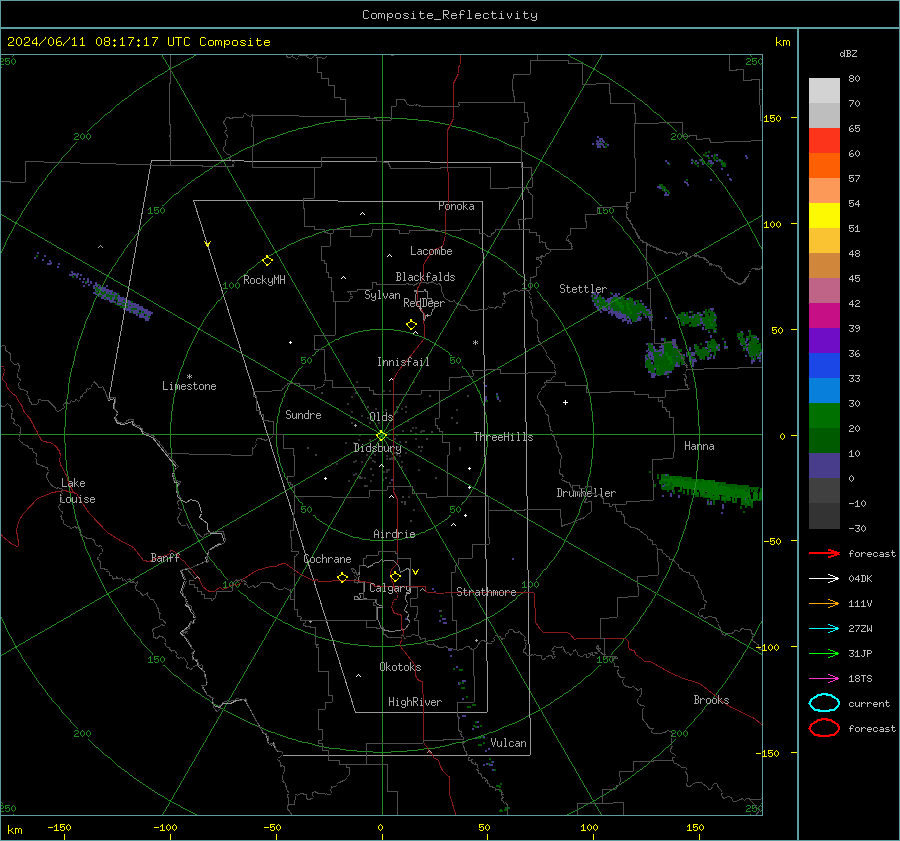The height and width of the screenshot is (841, 900).
Task: Click the yellow diamond marker near RockyMH
Action: 267,261
